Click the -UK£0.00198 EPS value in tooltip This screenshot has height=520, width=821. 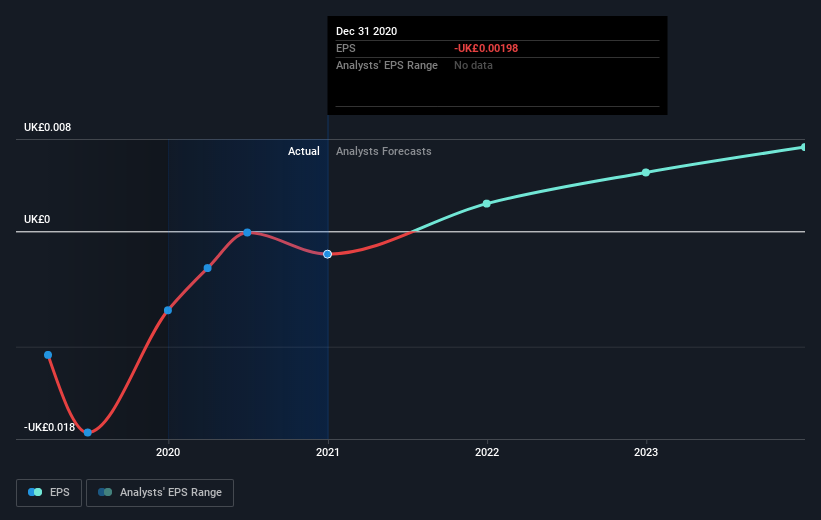point(486,48)
